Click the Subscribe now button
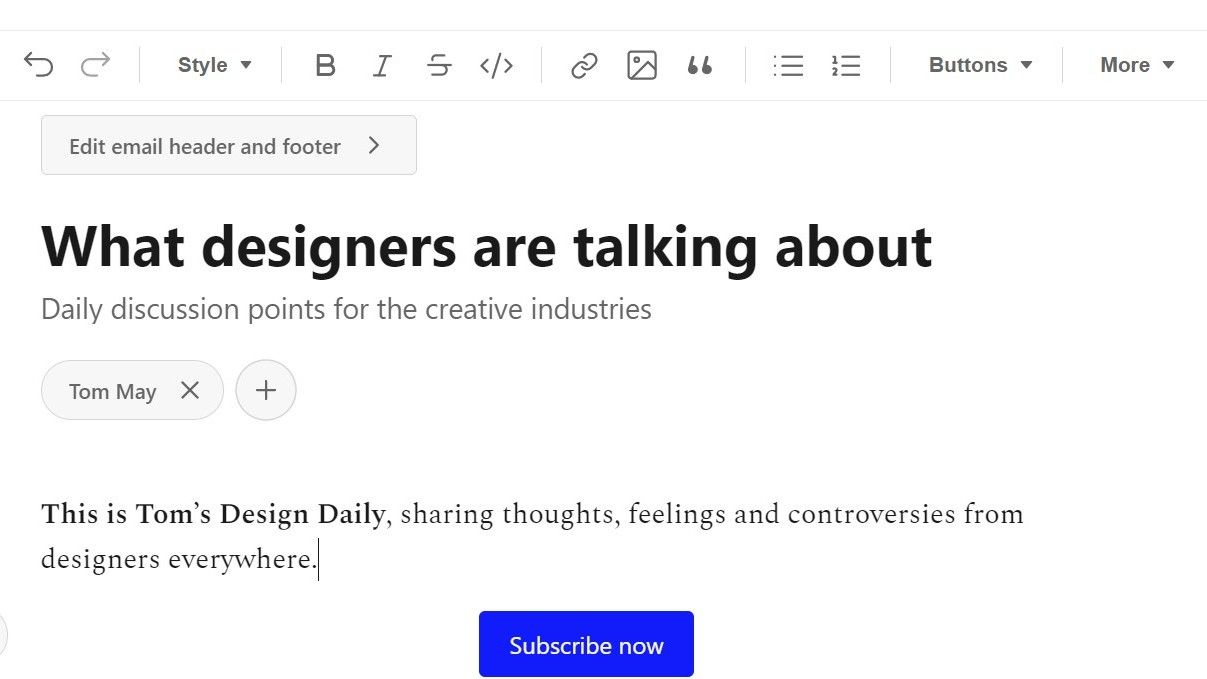The image size is (1207, 679). [x=586, y=644]
